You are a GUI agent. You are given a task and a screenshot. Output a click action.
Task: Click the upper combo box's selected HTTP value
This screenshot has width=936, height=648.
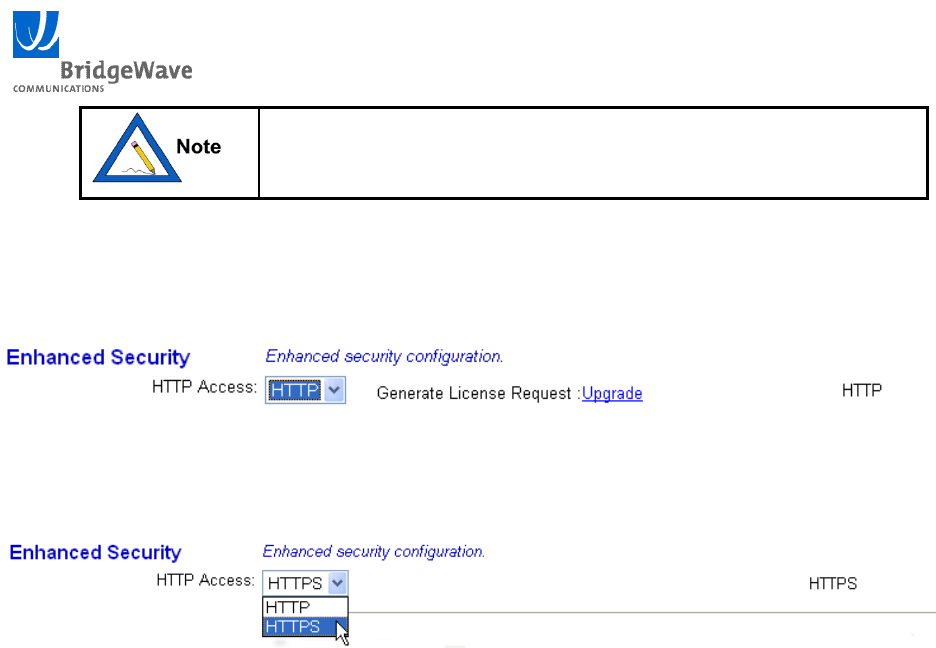tap(296, 392)
